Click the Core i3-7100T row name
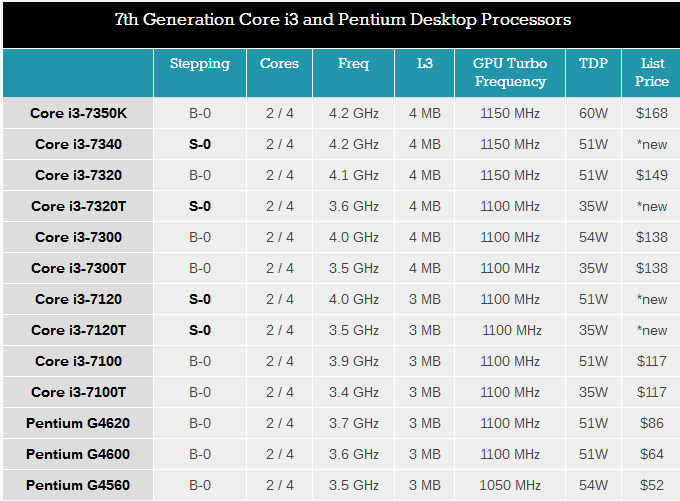 pyautogui.click(x=78, y=393)
